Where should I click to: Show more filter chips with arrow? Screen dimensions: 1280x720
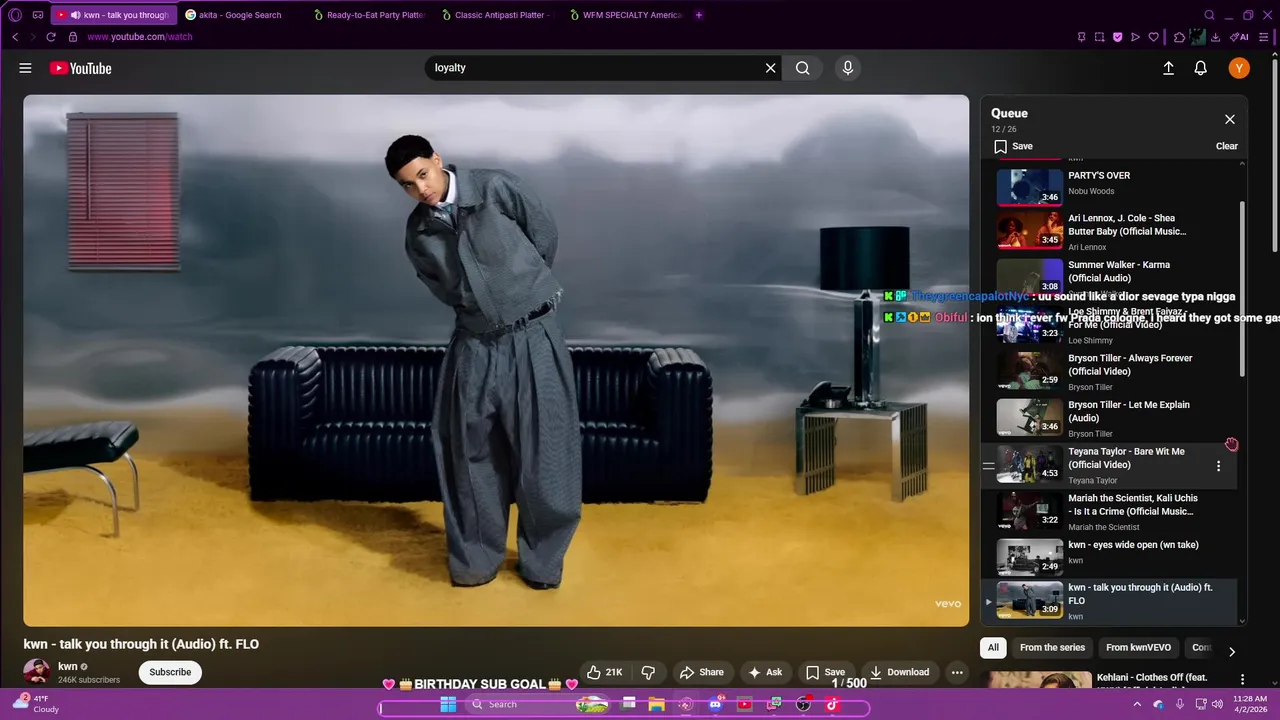click(1232, 651)
